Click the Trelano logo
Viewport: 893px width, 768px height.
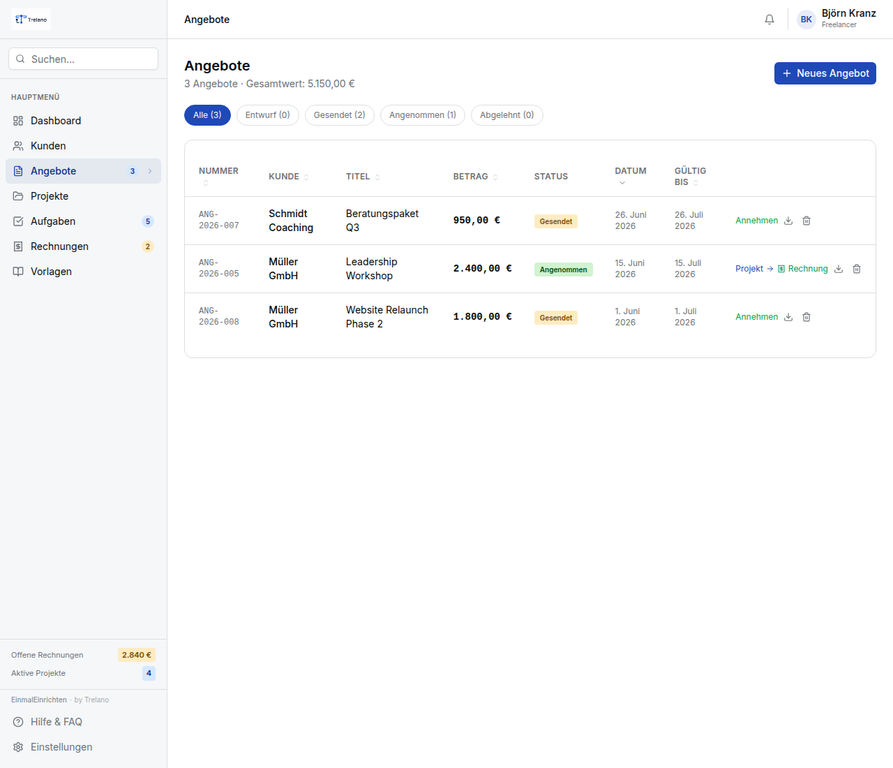pyautogui.click(x=31, y=19)
